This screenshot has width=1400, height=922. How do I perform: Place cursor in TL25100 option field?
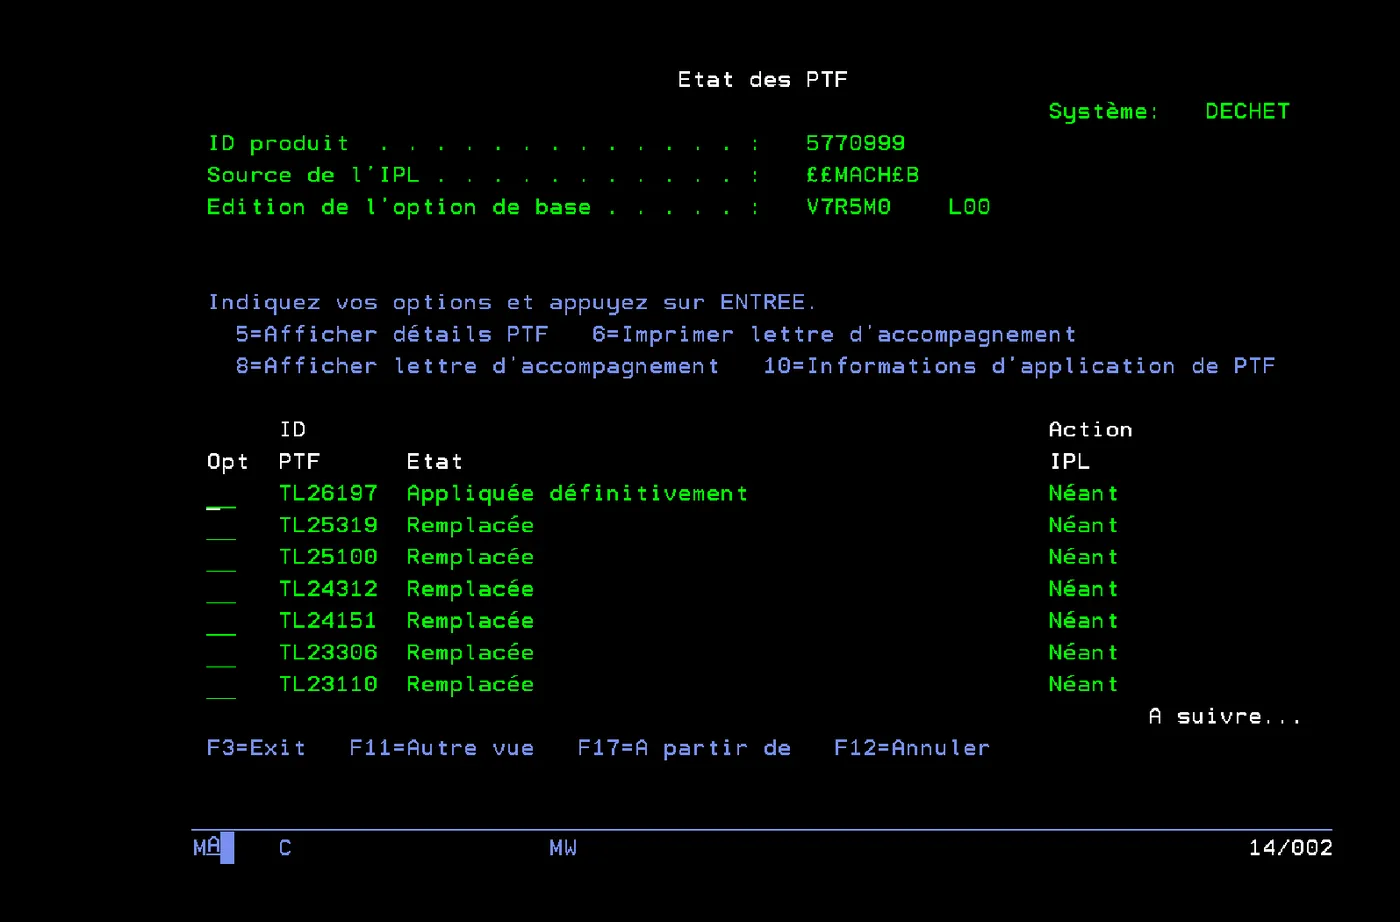(x=221, y=558)
